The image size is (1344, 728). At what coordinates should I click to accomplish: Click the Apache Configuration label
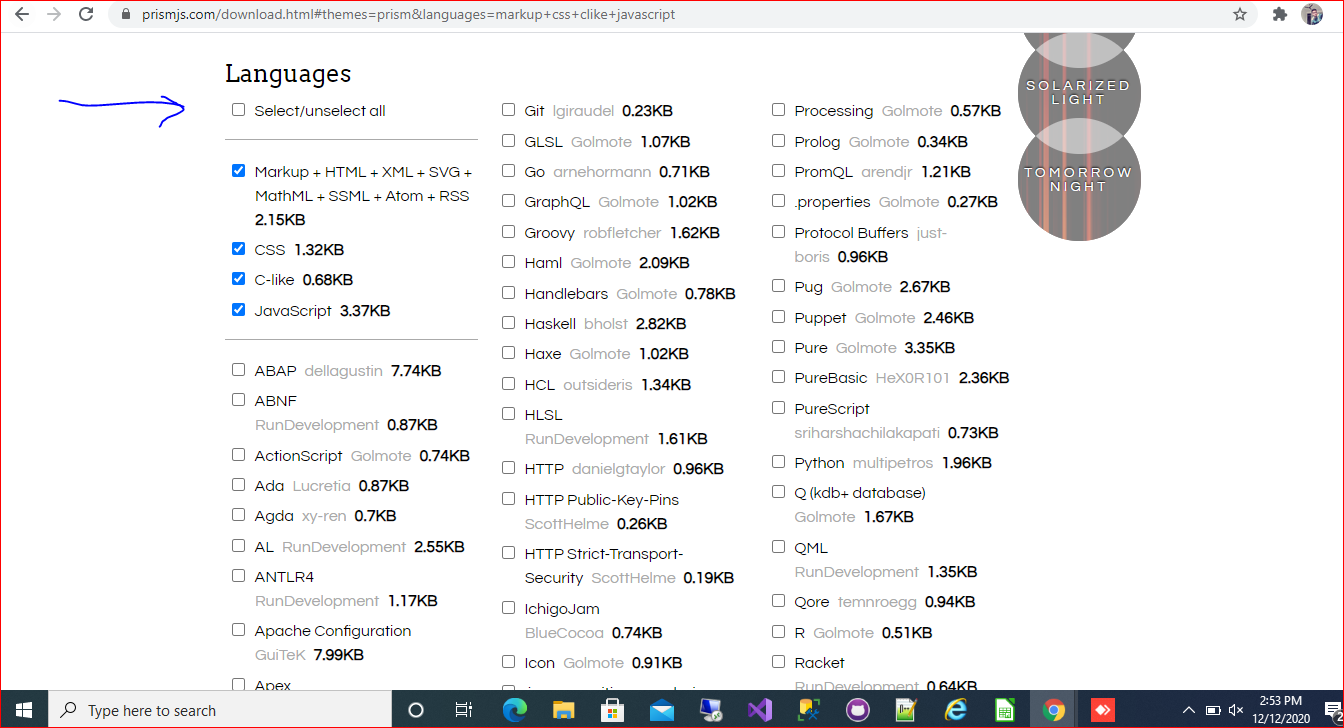point(333,631)
